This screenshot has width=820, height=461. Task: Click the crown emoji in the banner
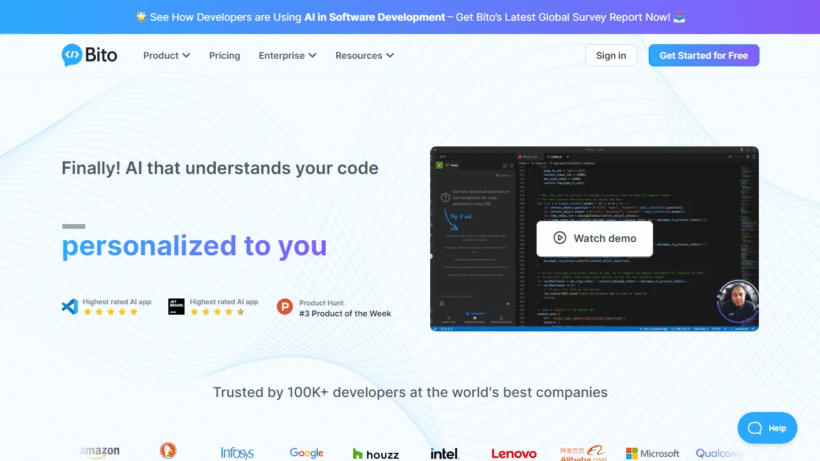141,17
